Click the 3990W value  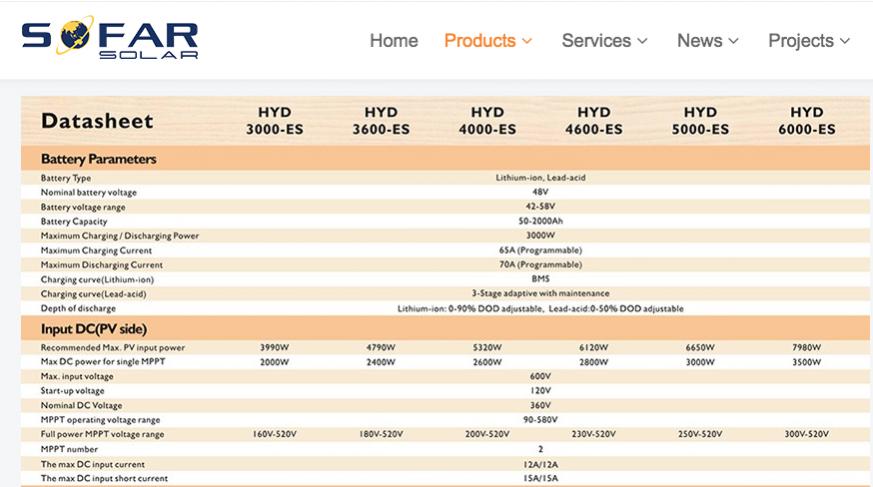click(x=274, y=347)
